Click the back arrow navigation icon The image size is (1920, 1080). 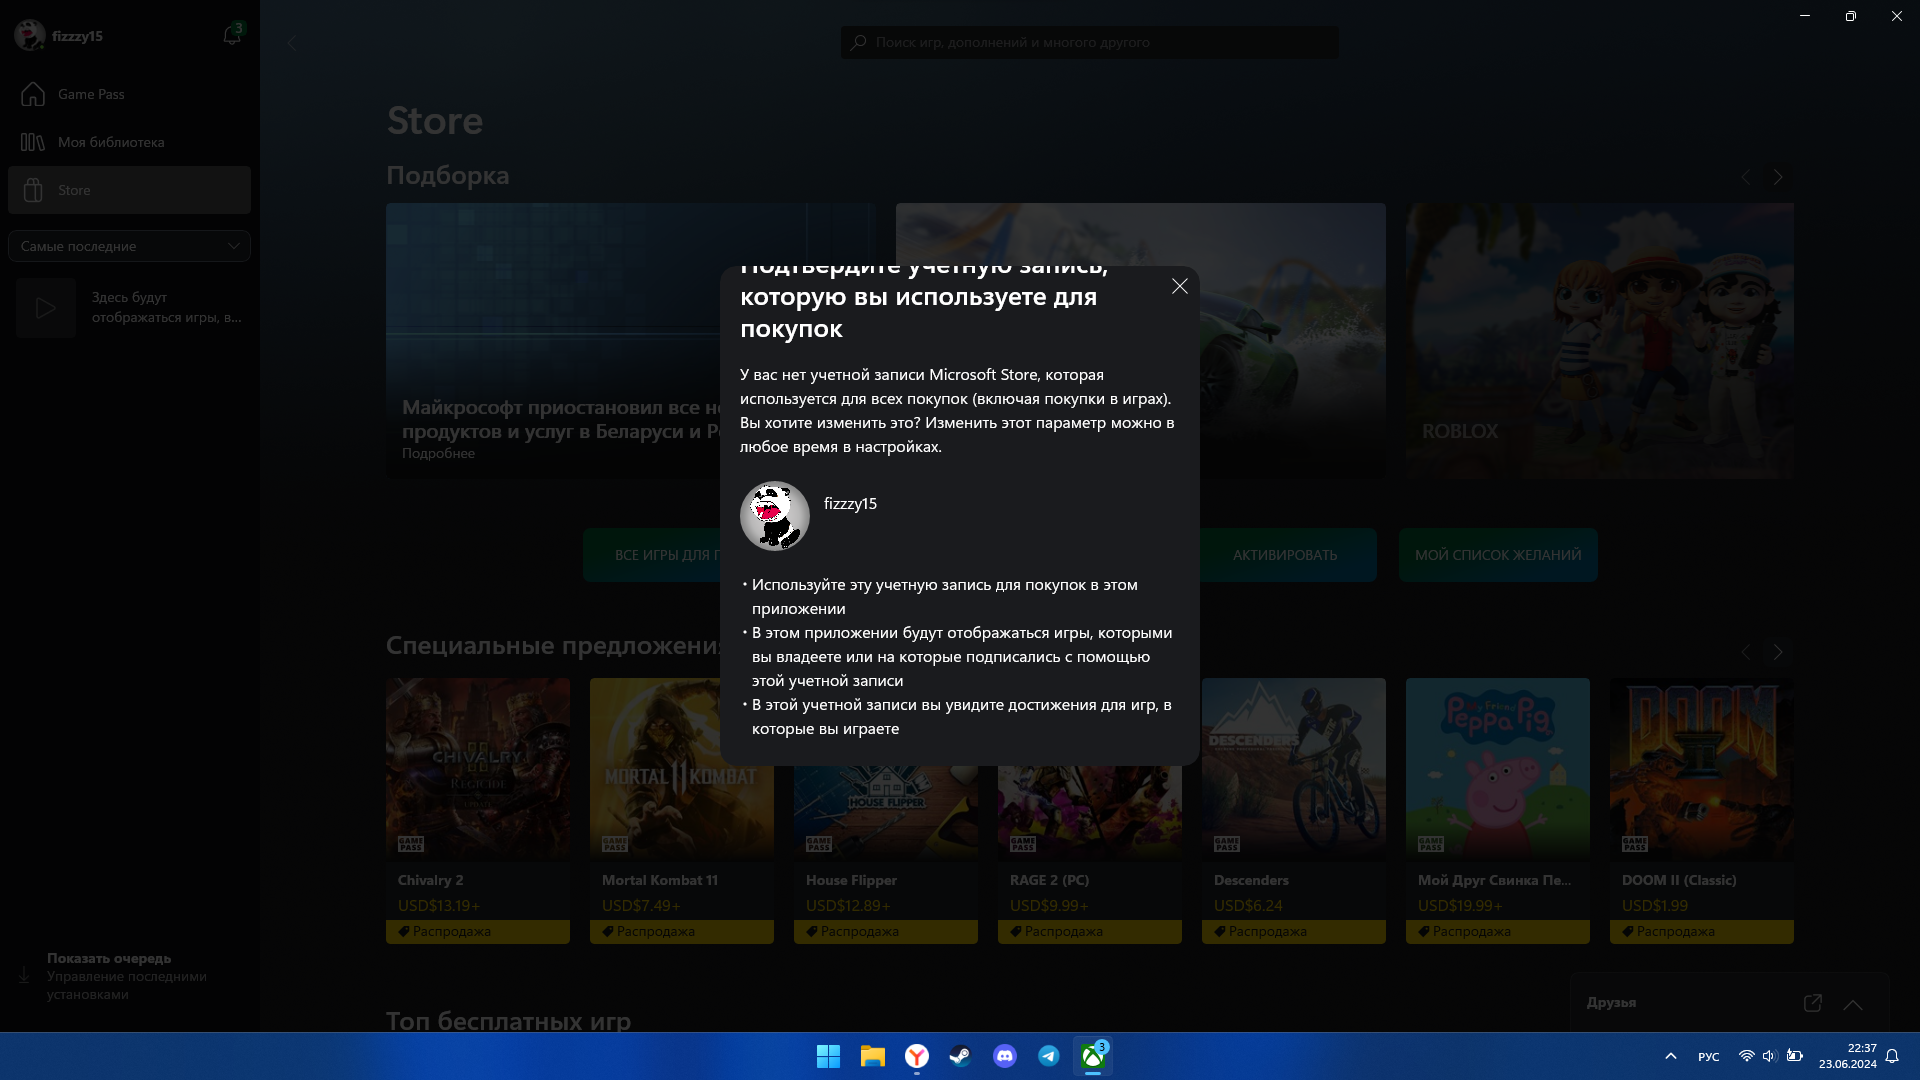click(292, 43)
